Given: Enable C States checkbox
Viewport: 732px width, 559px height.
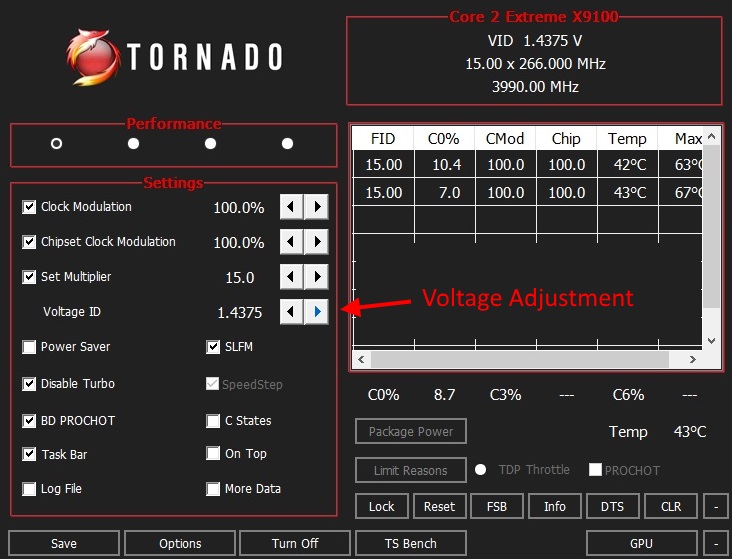Looking at the screenshot, I should (213, 421).
